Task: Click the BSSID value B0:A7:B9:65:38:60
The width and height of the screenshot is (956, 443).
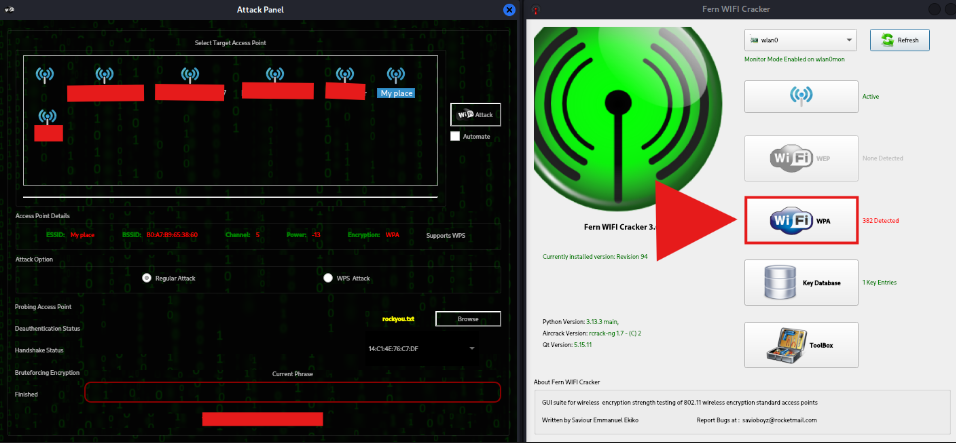Action: (172, 235)
